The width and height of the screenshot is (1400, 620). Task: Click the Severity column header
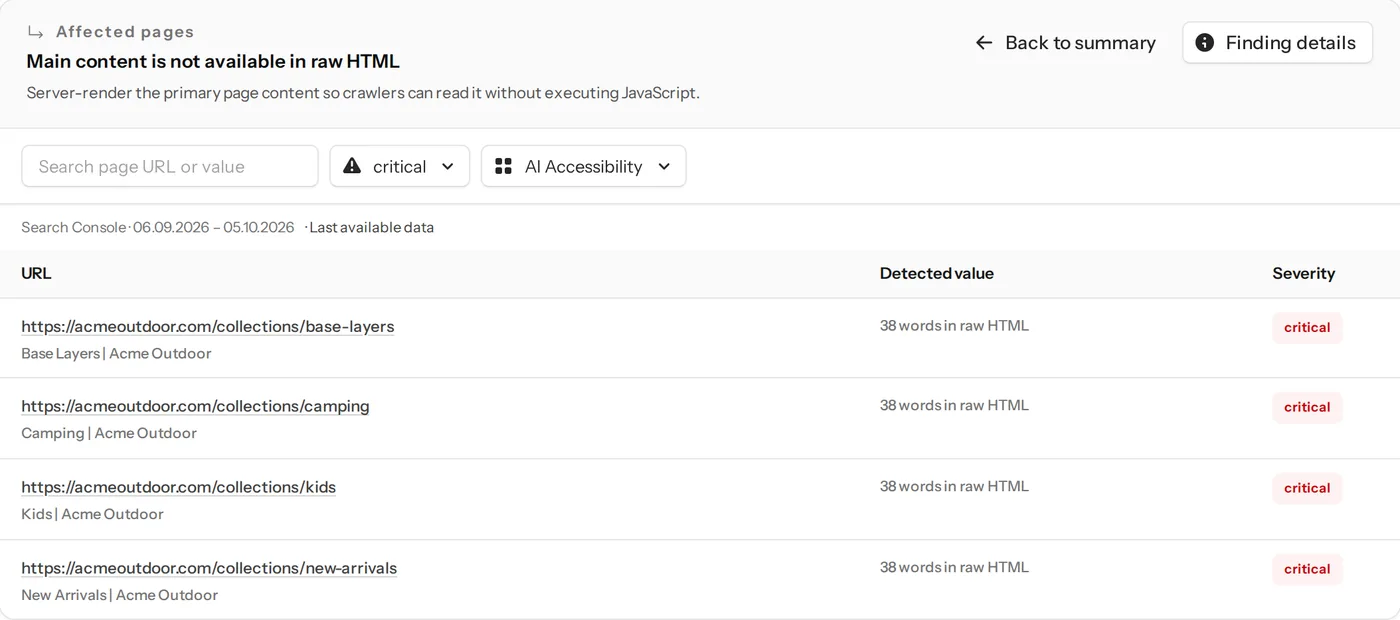click(1304, 273)
